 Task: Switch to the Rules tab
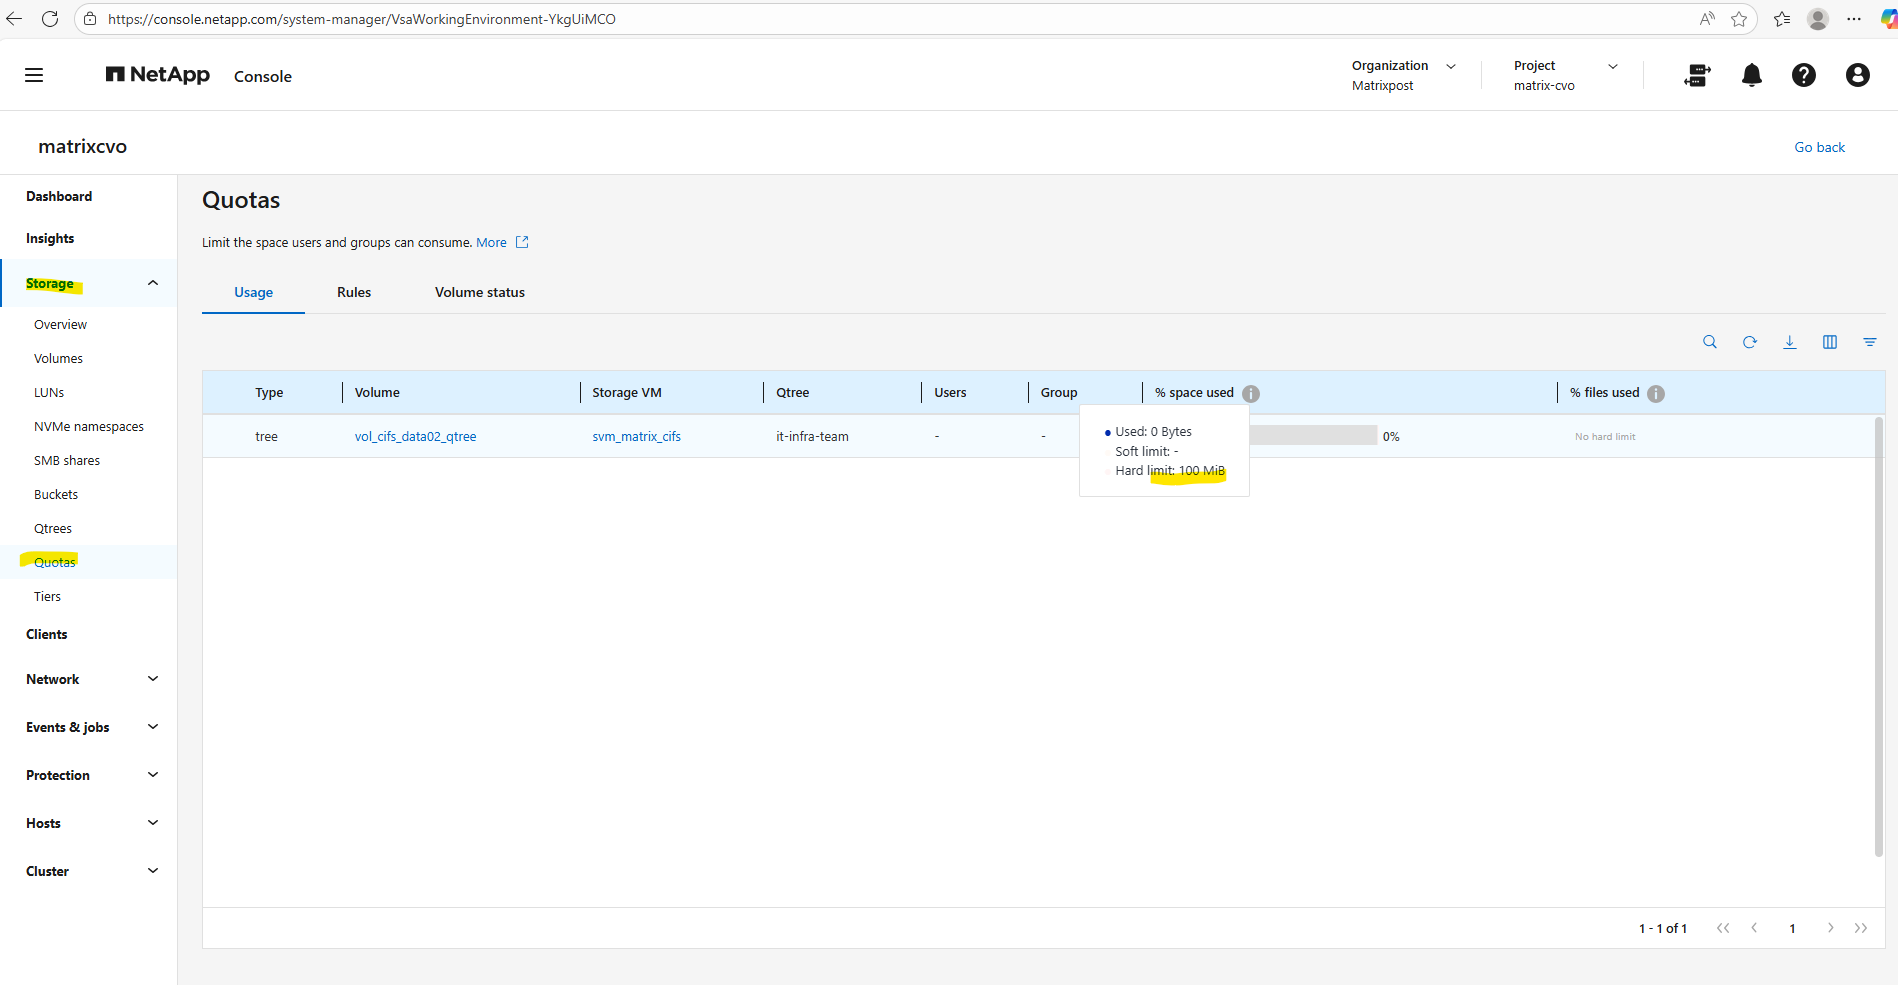(x=354, y=292)
